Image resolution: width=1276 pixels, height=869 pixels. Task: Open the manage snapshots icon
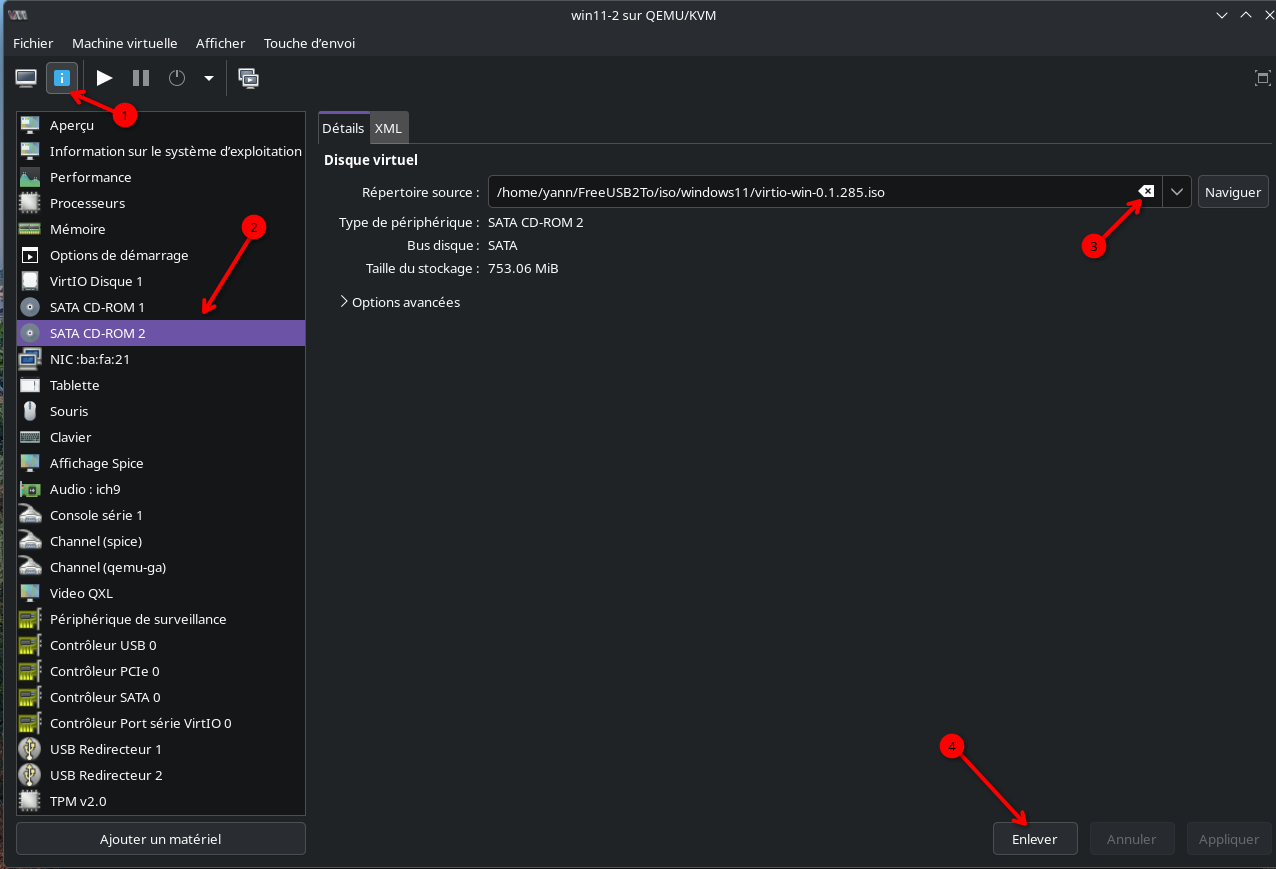(x=248, y=78)
